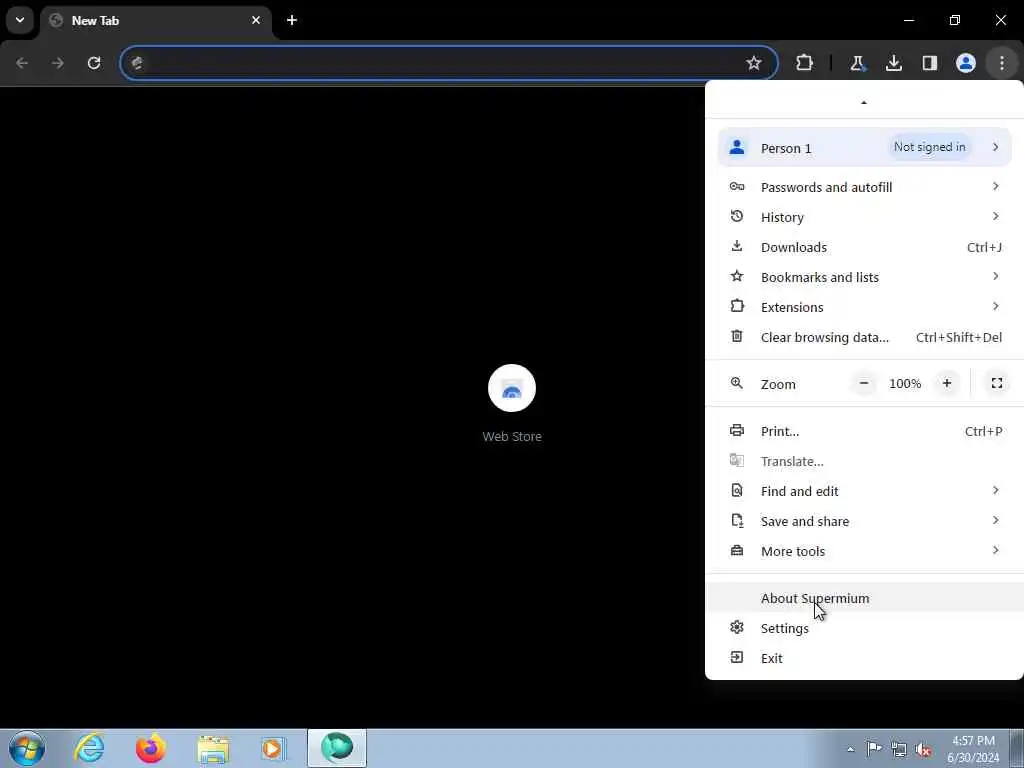
Task: Expand the Passwords and autofill submenu chevron
Action: click(995, 187)
